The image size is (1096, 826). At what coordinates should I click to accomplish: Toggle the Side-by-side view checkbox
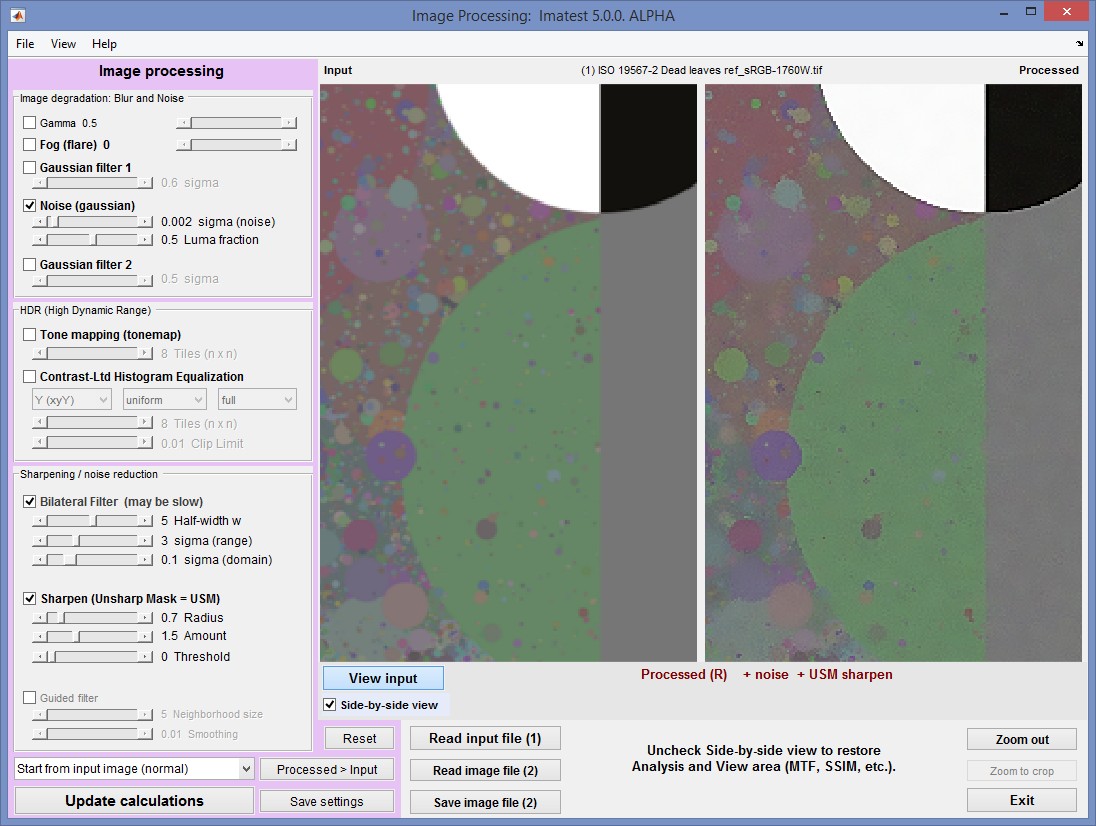click(330, 705)
